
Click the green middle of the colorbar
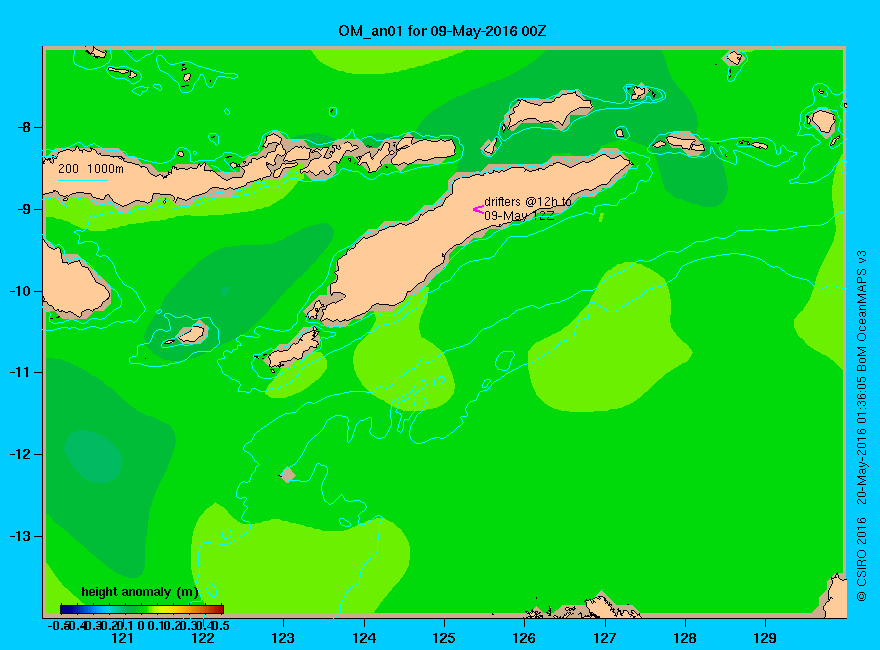[x=142, y=609]
